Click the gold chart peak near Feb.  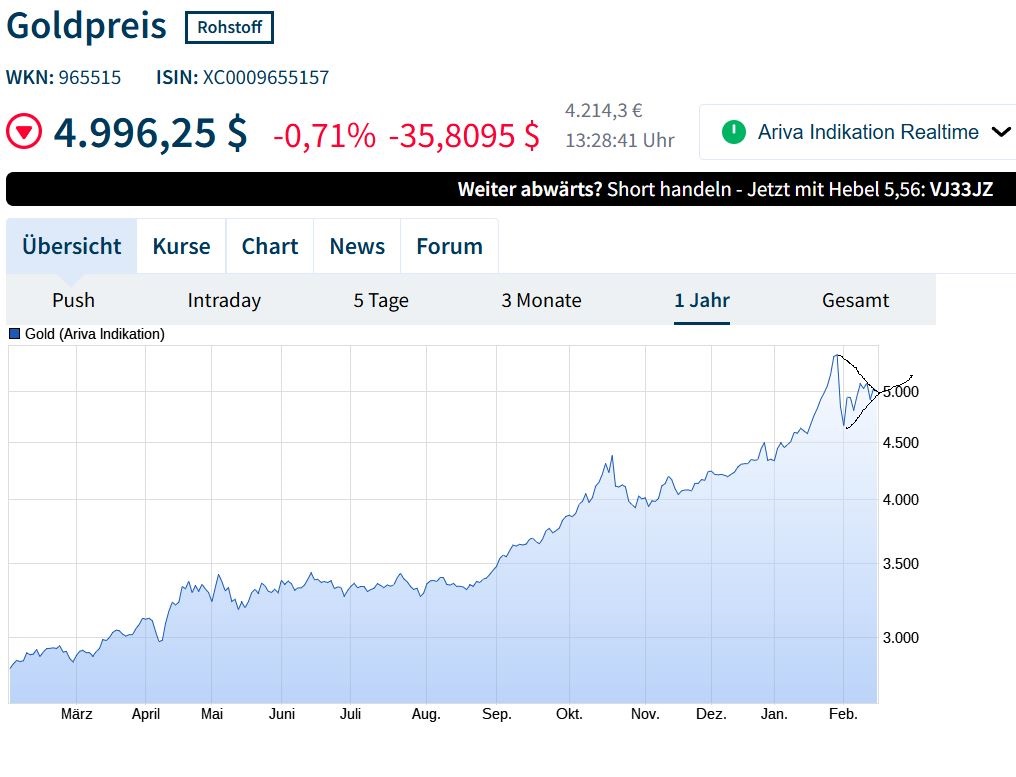pos(835,356)
